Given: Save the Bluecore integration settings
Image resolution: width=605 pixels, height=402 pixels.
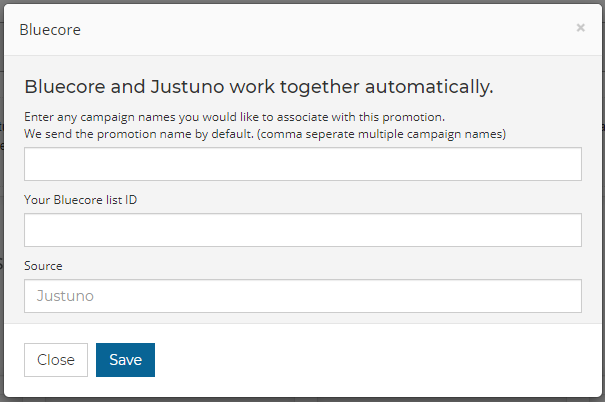Looking at the screenshot, I should (125, 360).
